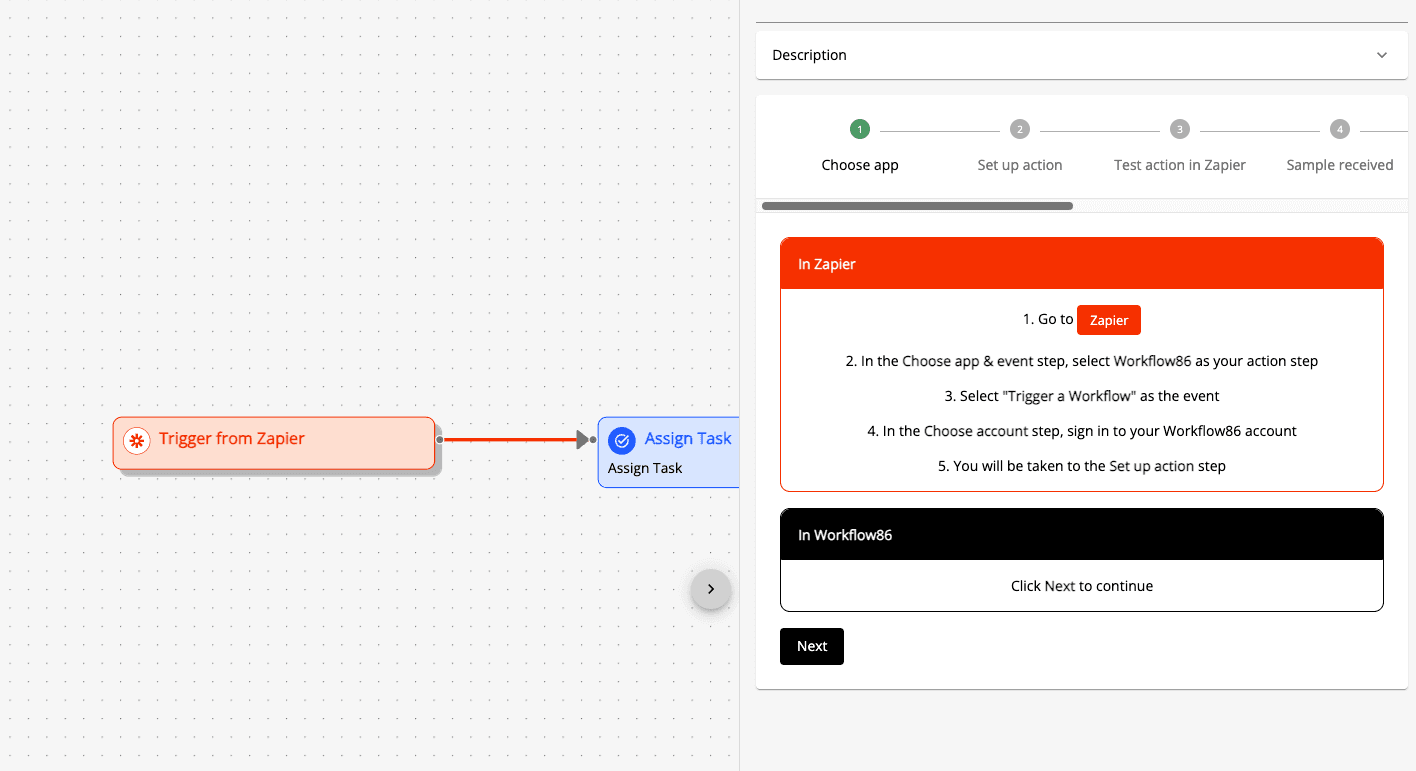Go to step 1 Choose app
Screen dimensions: 1416x771
(860, 146)
